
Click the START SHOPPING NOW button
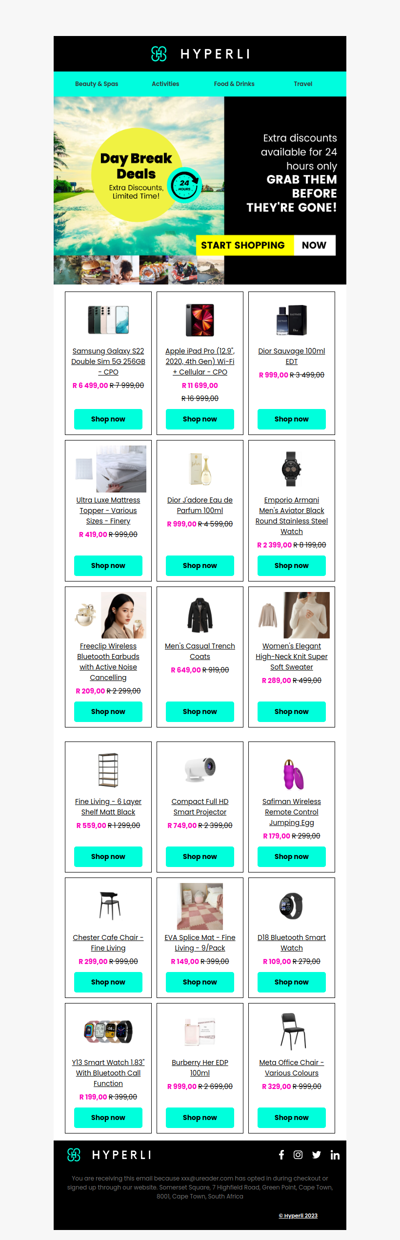(265, 245)
